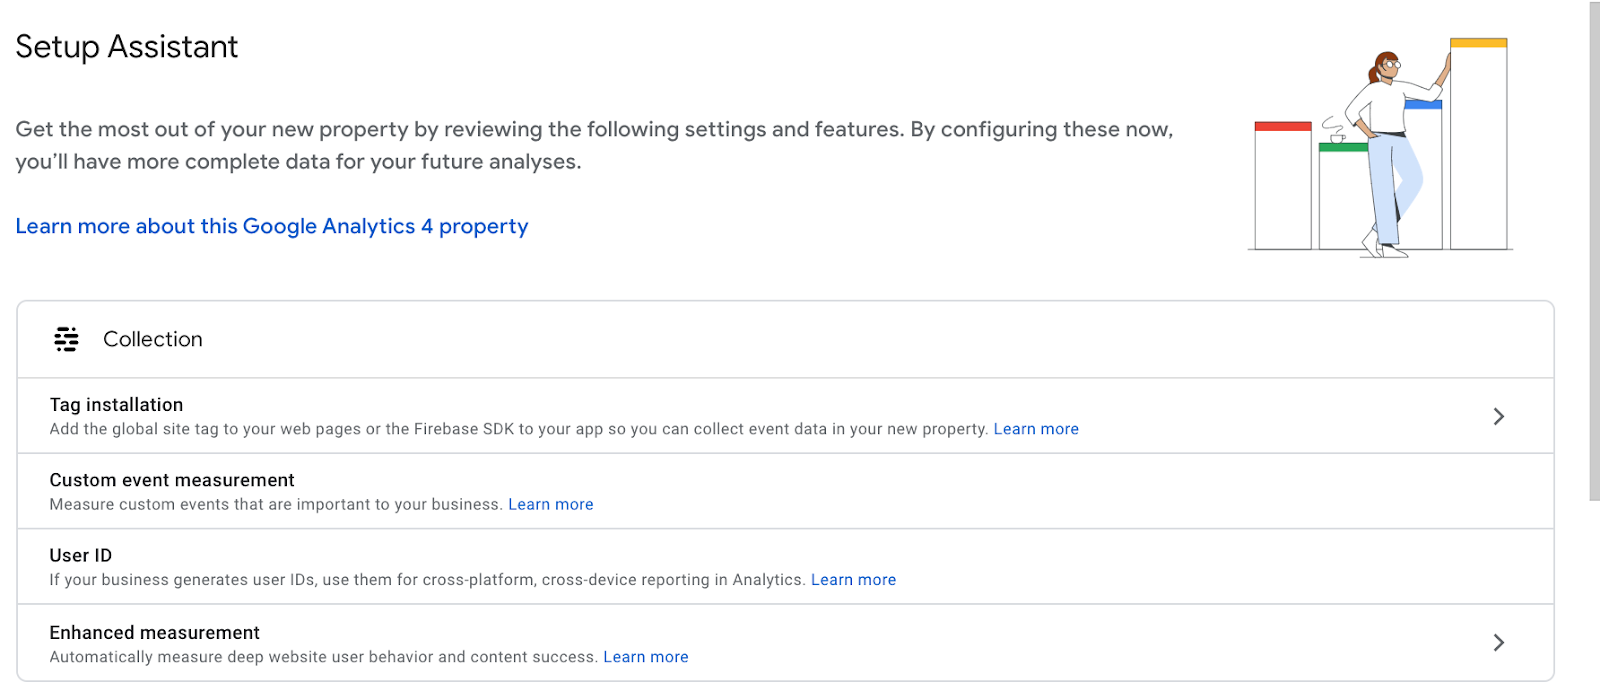
Task: Open Learn more link for Tag installation
Action: pyautogui.click(x=1036, y=429)
